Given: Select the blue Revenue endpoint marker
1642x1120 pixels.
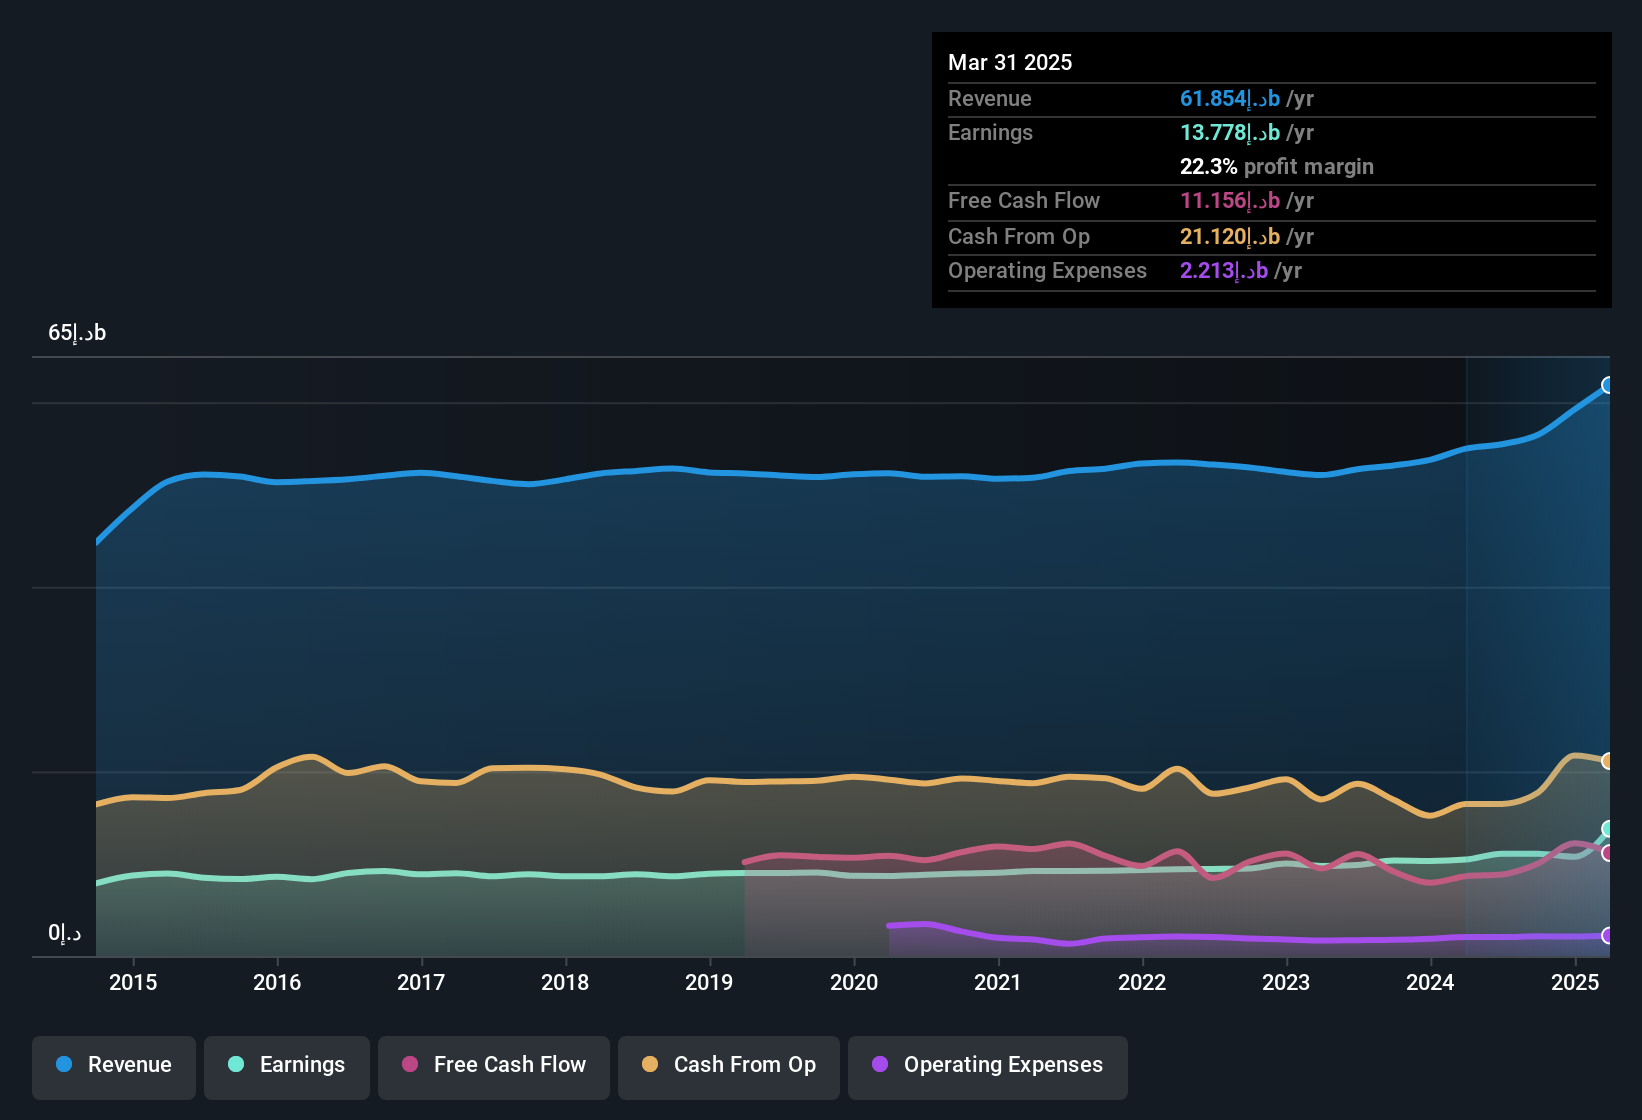Looking at the screenshot, I should (x=1608, y=385).
